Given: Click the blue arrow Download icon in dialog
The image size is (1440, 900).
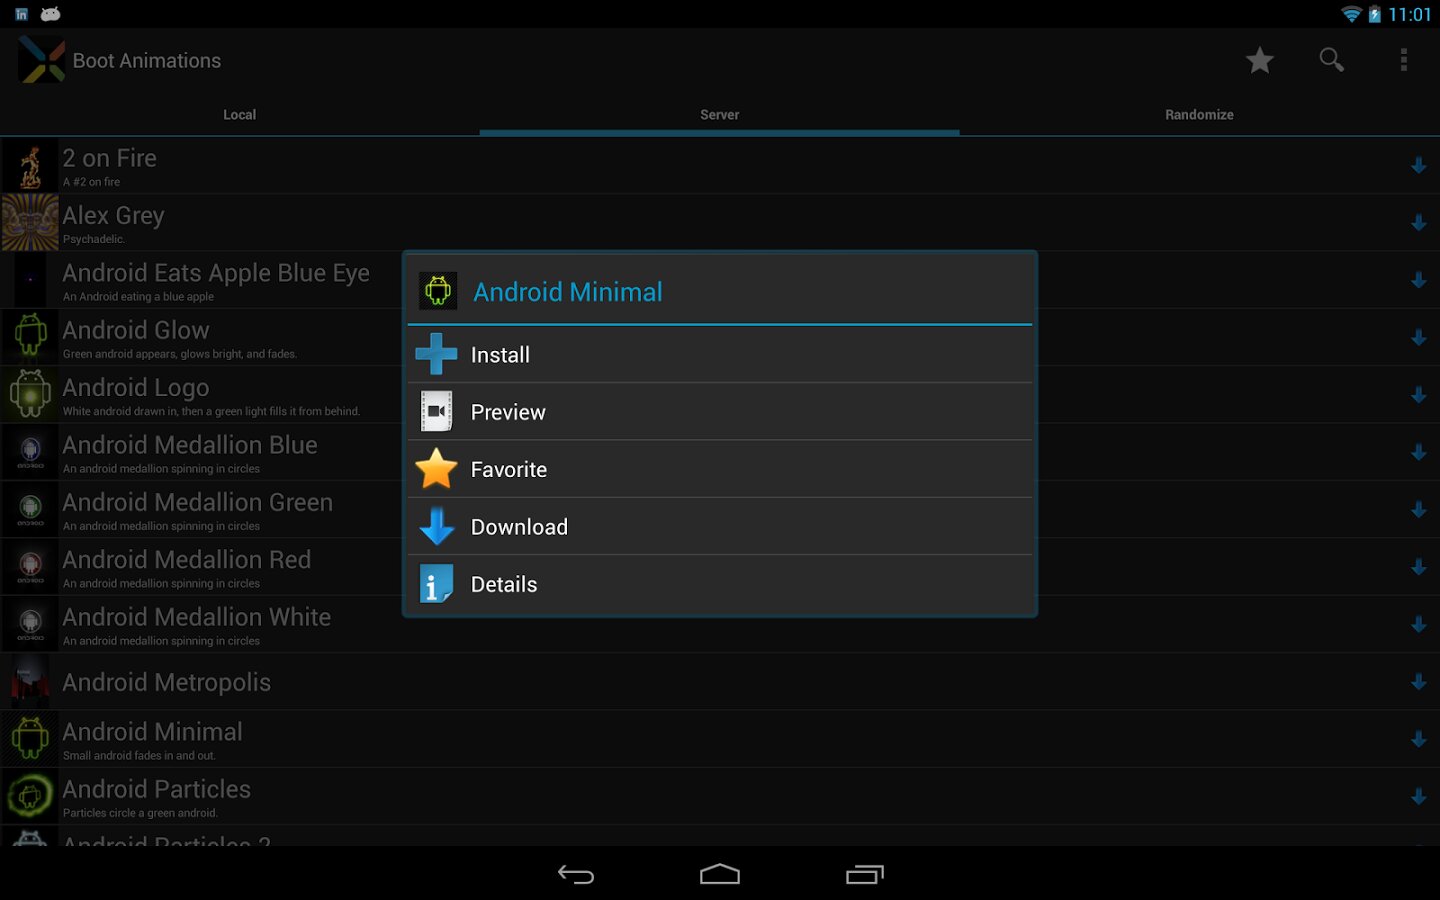Looking at the screenshot, I should click(436, 526).
